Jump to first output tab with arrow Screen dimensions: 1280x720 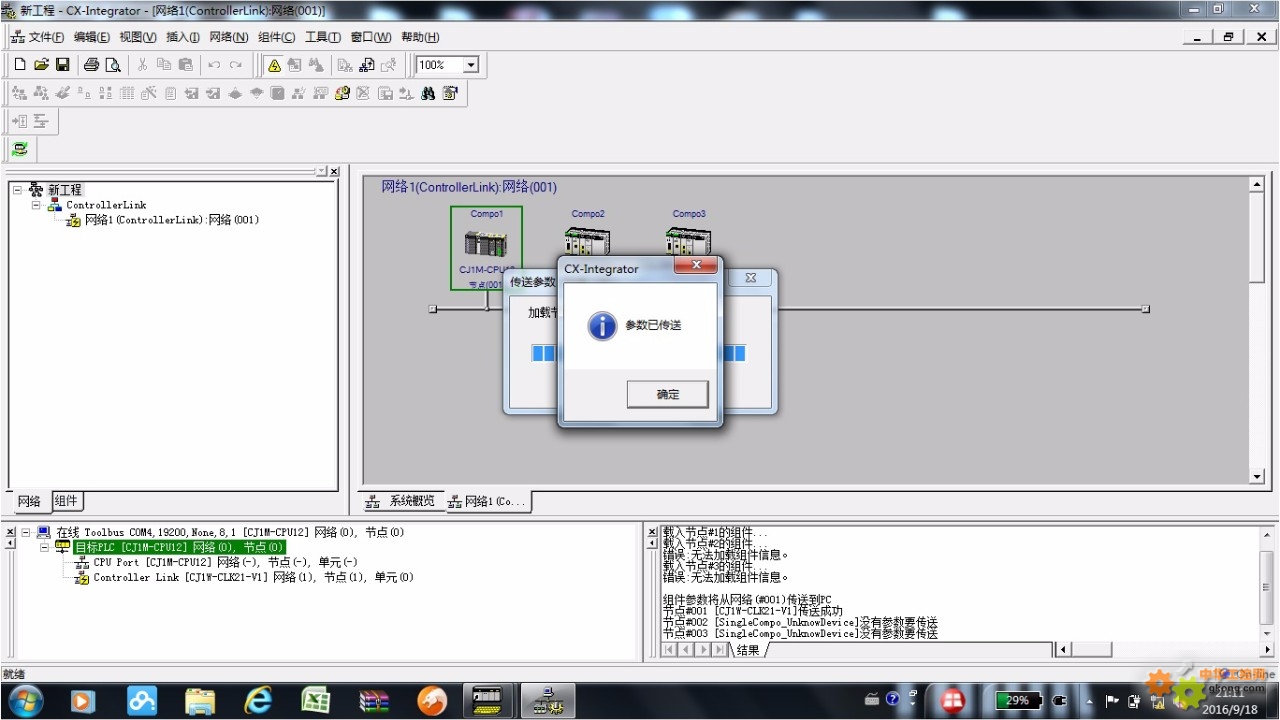point(670,650)
